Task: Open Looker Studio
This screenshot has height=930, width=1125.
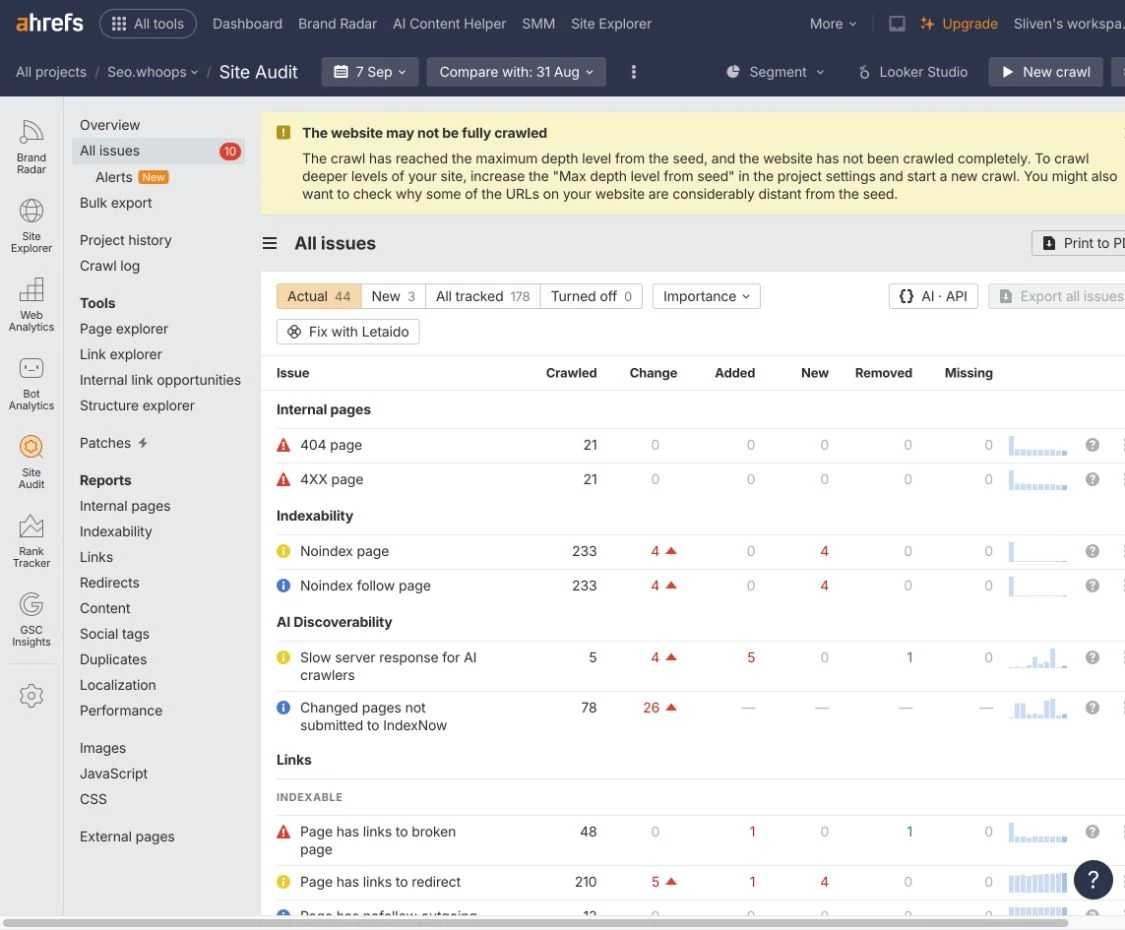Action: tap(913, 72)
